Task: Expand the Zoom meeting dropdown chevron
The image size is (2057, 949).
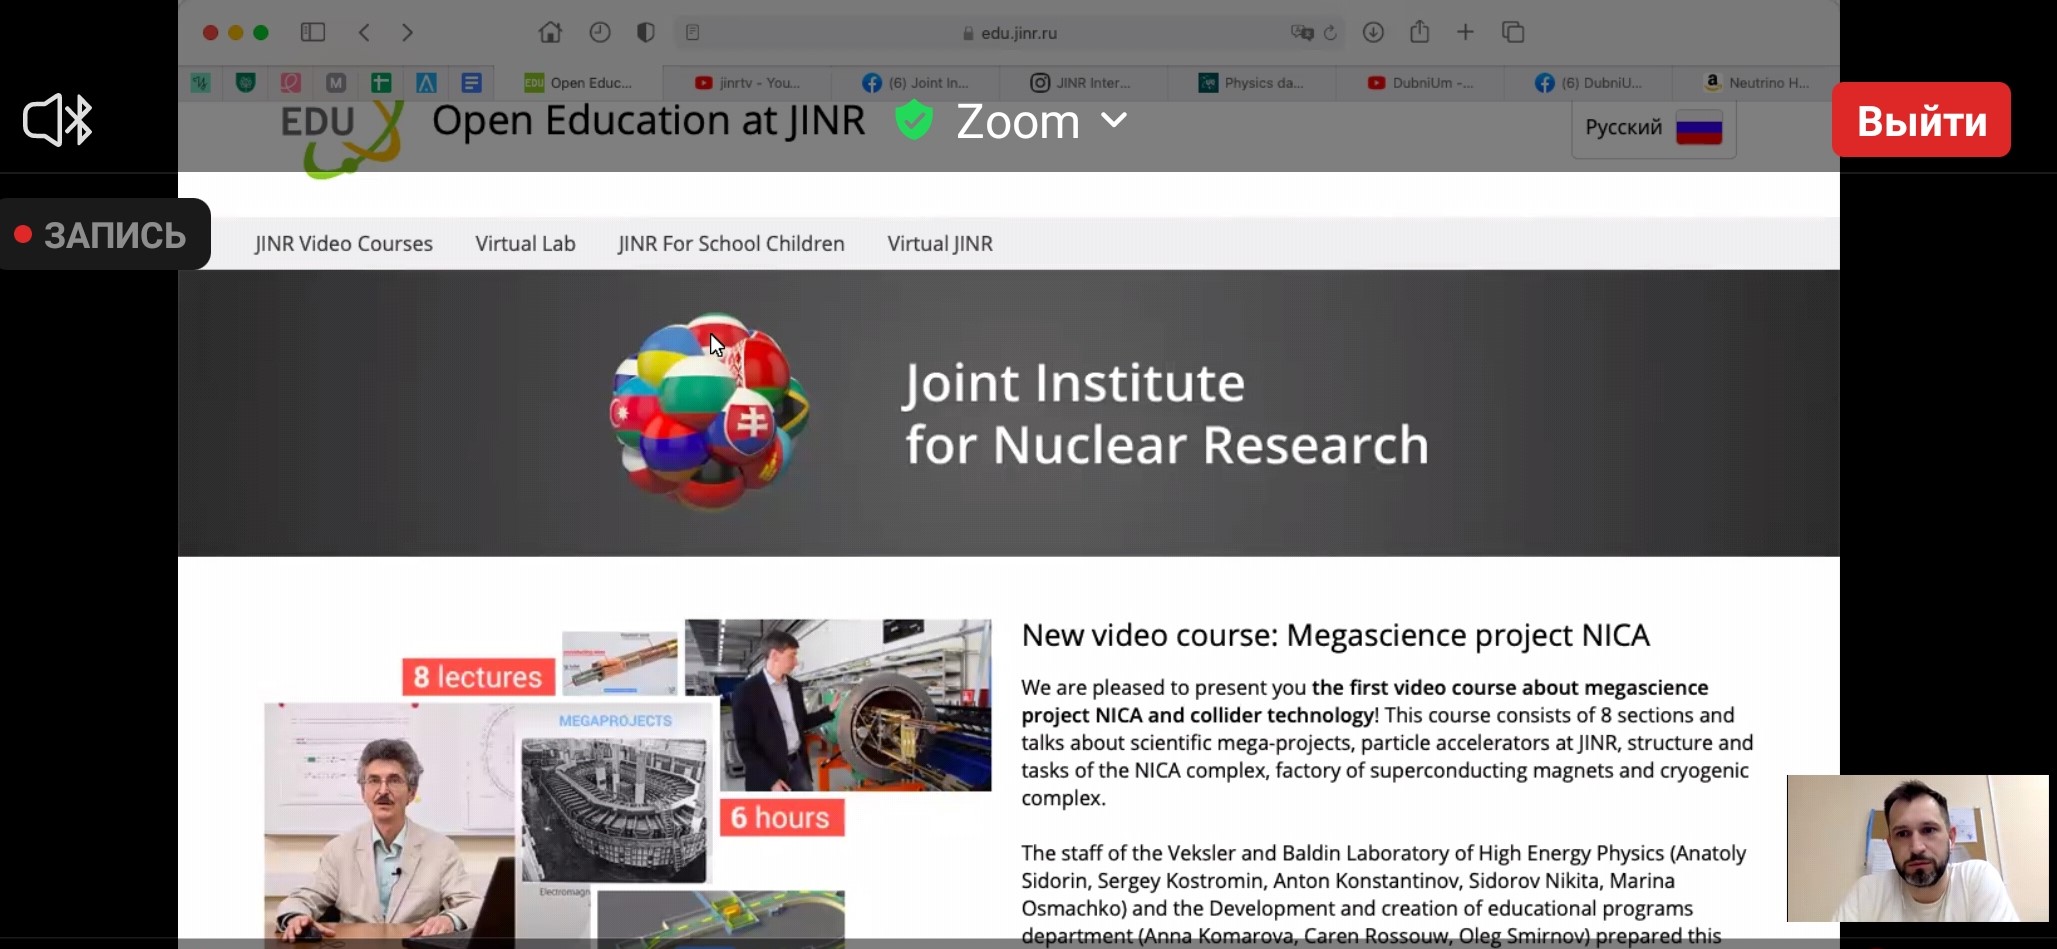Action: point(1114,121)
